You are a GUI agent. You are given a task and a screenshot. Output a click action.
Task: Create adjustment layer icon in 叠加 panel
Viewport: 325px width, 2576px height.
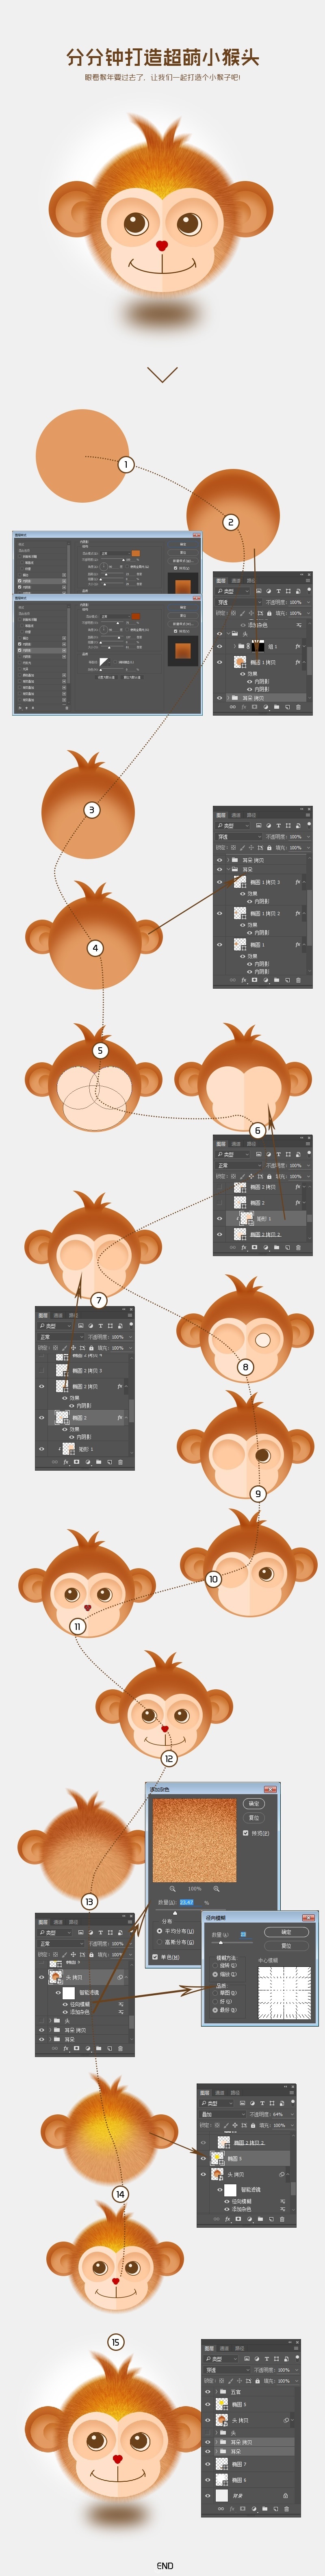[249, 2219]
